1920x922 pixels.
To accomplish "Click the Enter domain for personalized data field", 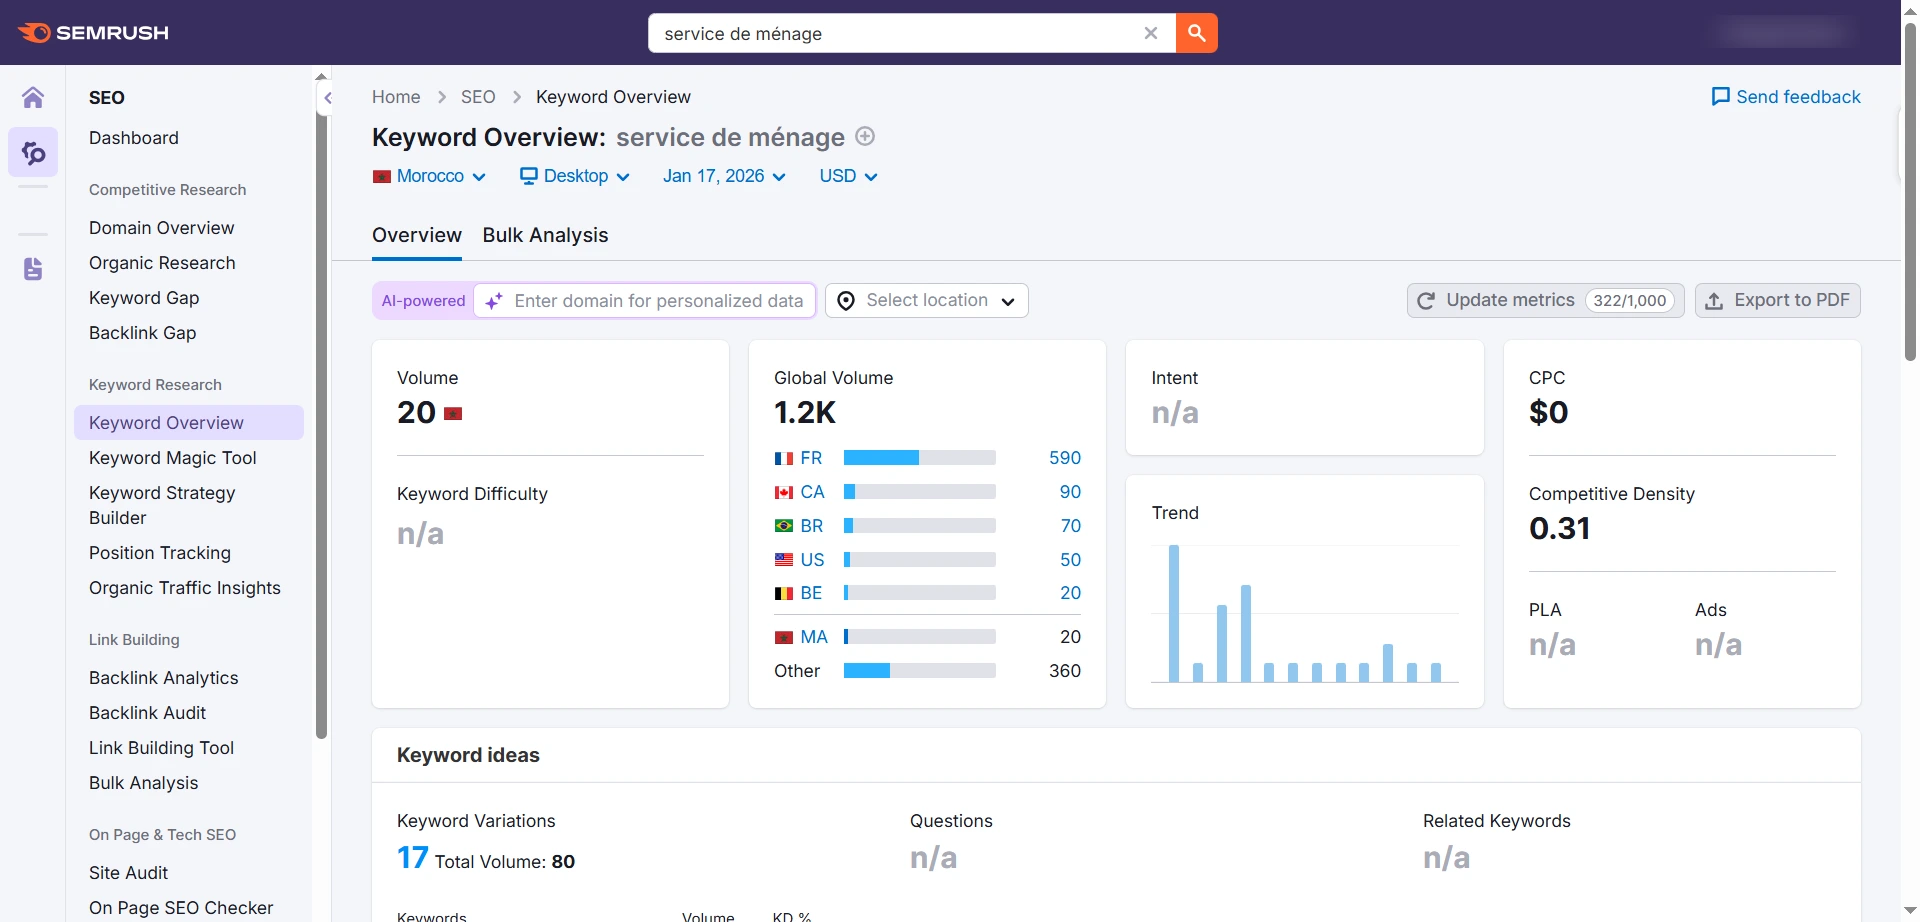I will (x=658, y=300).
